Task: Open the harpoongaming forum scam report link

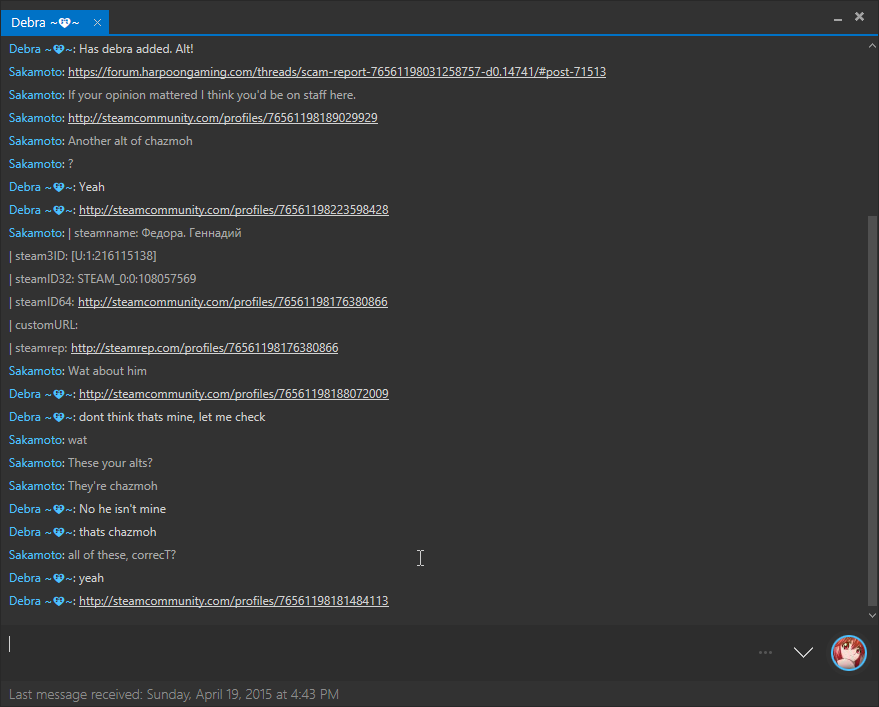Action: 336,72
